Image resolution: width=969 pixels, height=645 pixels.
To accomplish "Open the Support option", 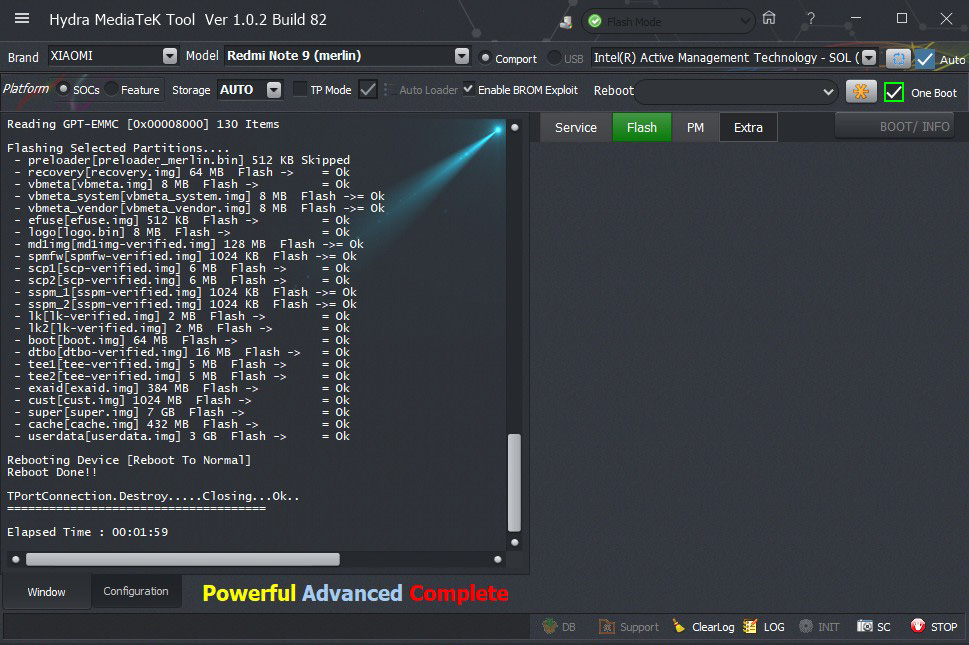I will coord(628,626).
